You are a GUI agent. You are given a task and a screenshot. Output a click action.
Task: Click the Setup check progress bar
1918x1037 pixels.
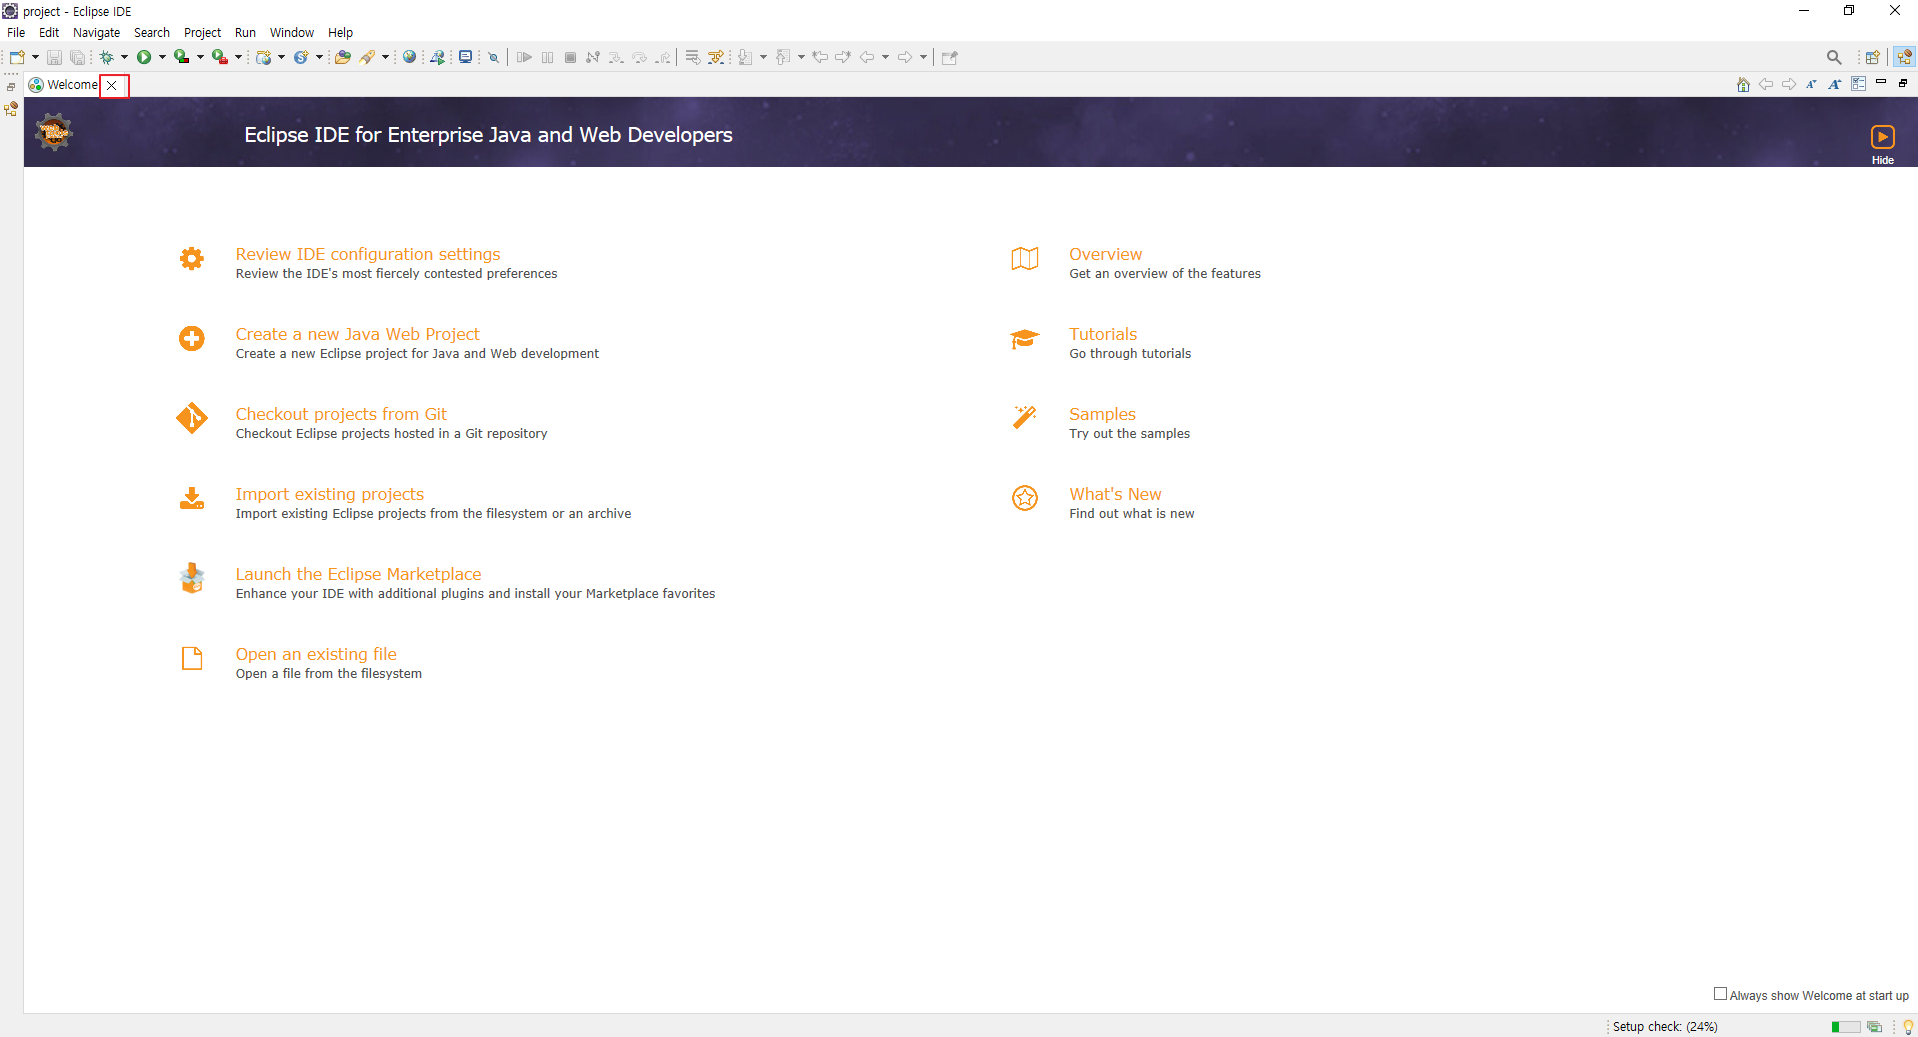point(1845,1027)
